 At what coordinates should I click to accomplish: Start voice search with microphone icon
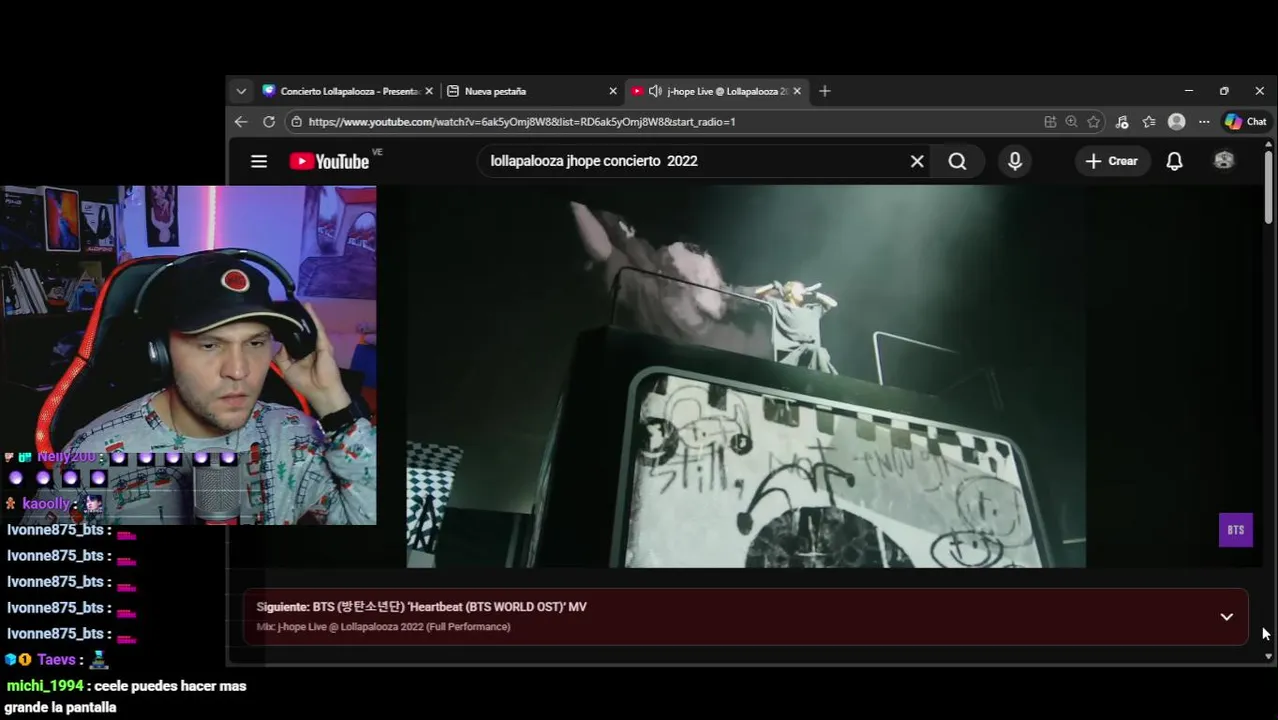(1015, 161)
